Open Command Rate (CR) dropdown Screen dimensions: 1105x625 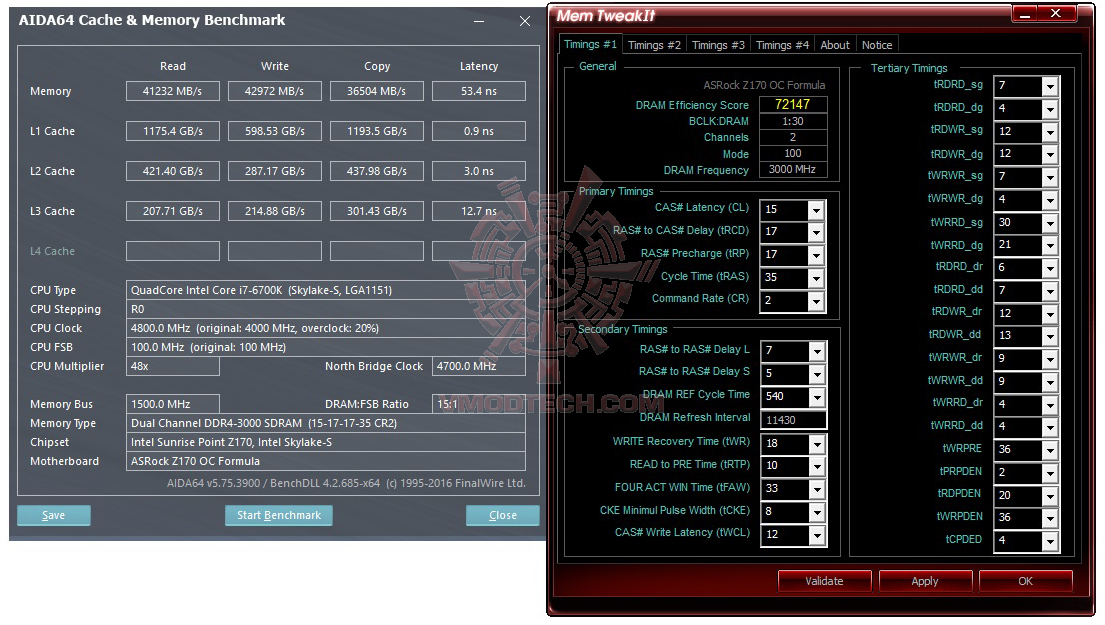[x=816, y=301]
